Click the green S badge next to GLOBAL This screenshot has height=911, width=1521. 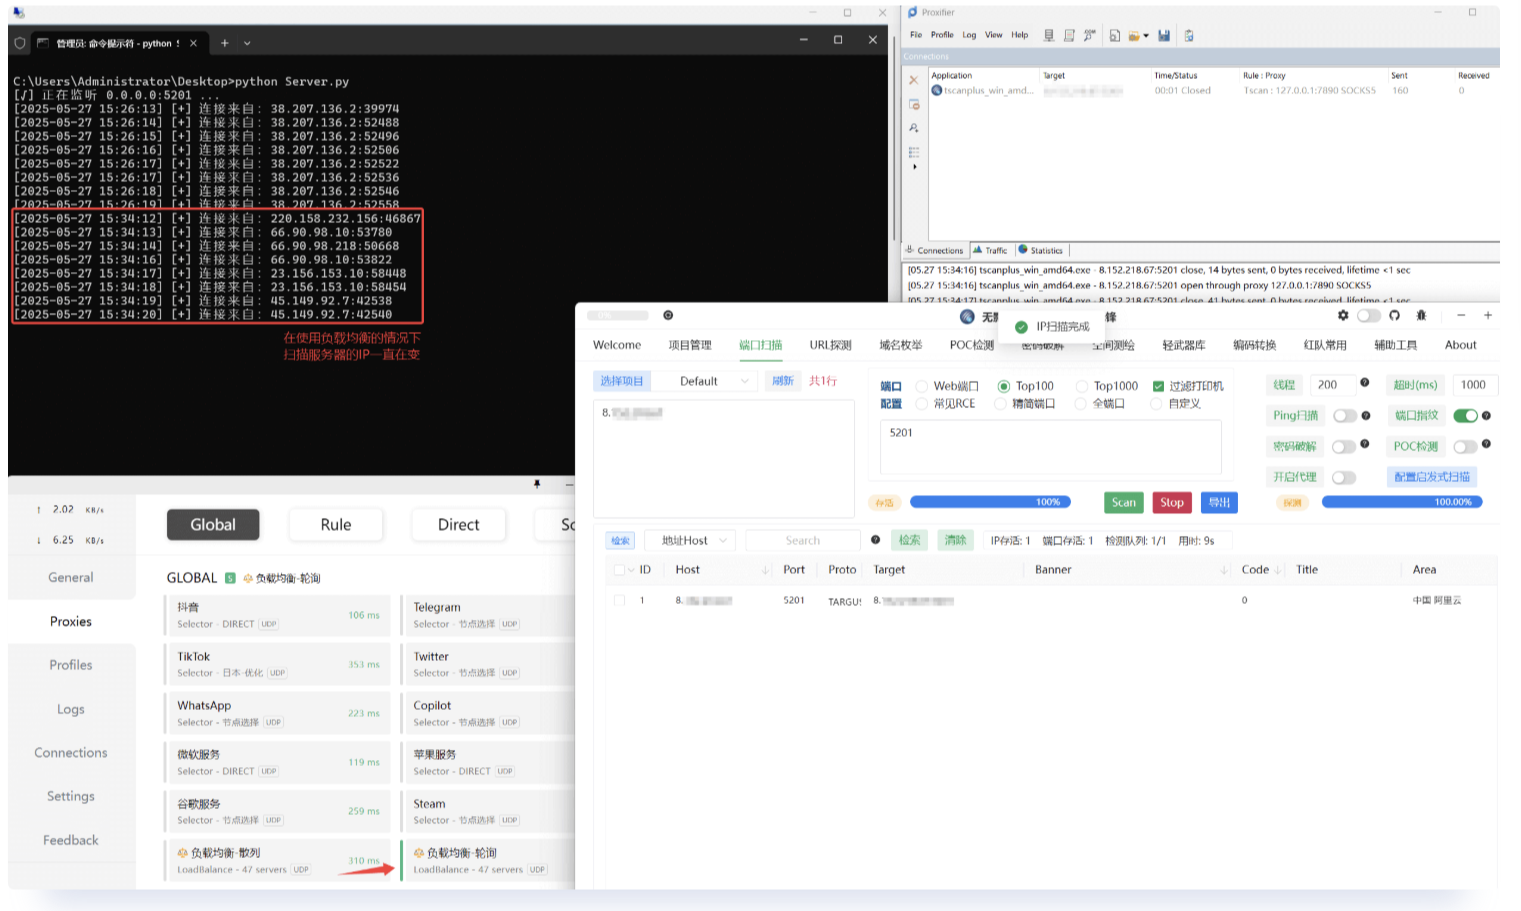(x=230, y=578)
